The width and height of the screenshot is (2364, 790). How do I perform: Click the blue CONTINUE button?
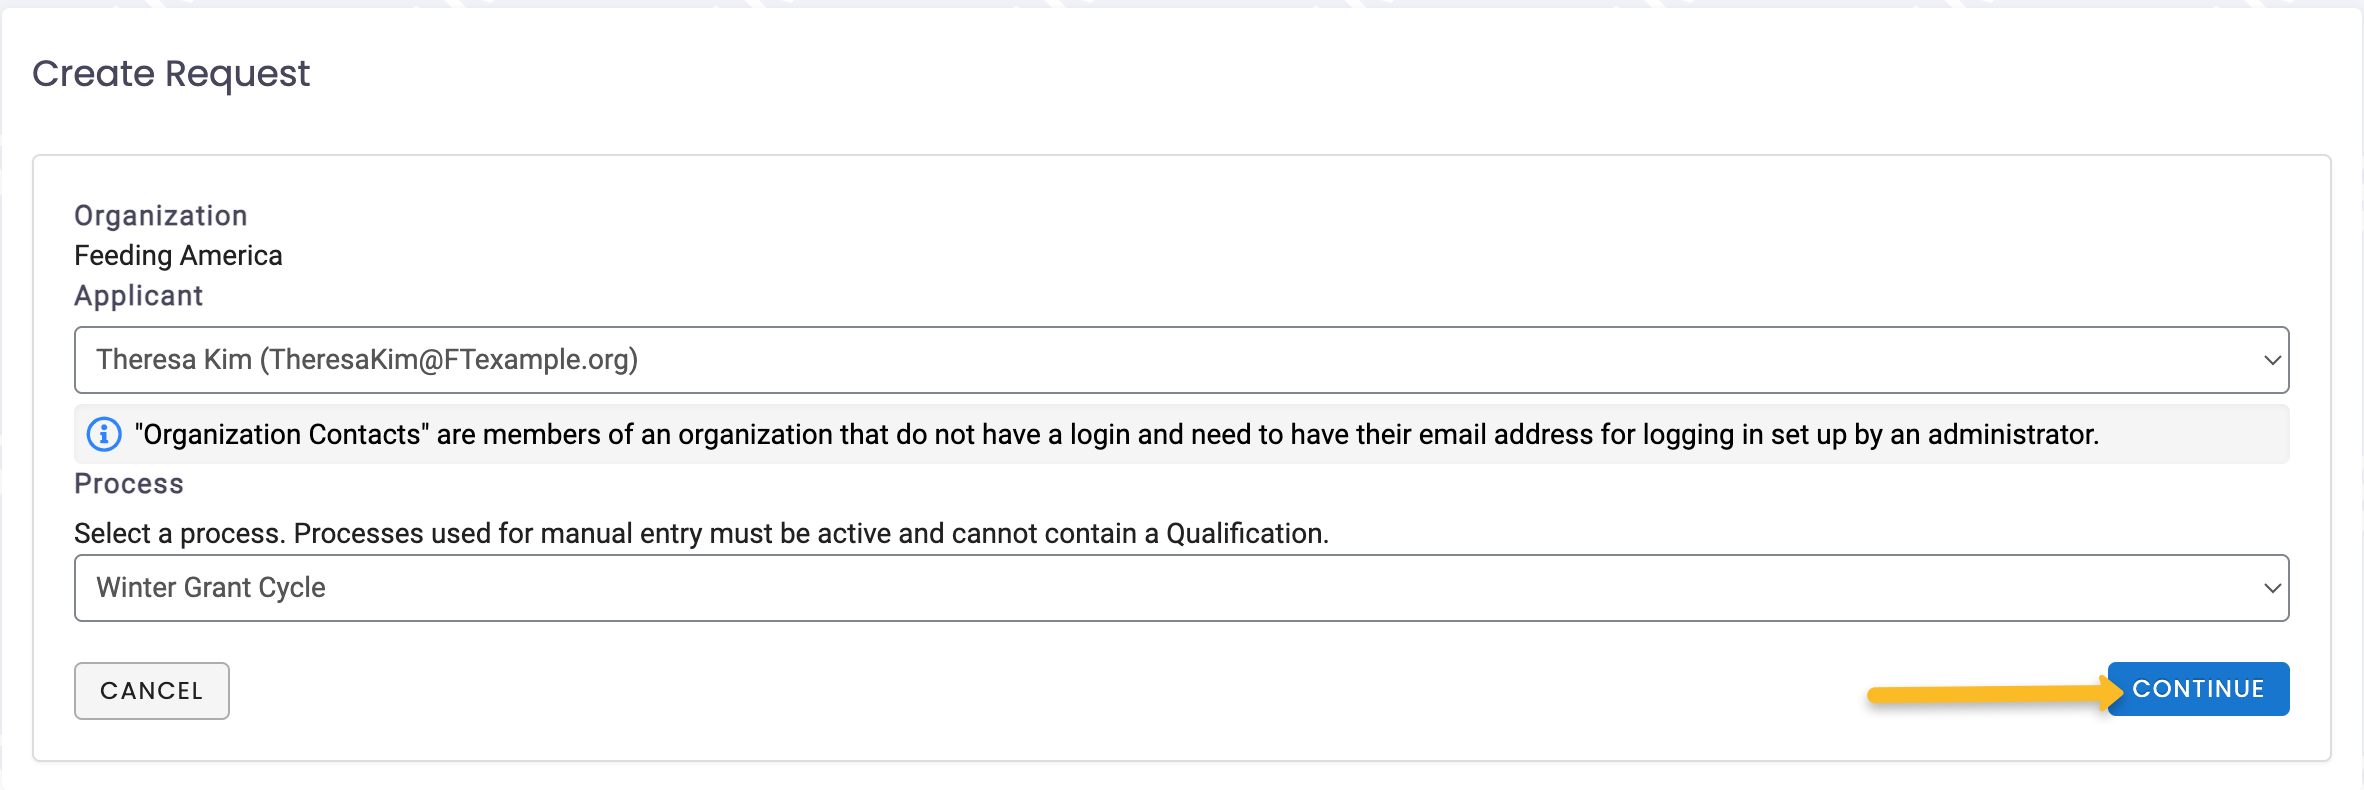(2198, 689)
